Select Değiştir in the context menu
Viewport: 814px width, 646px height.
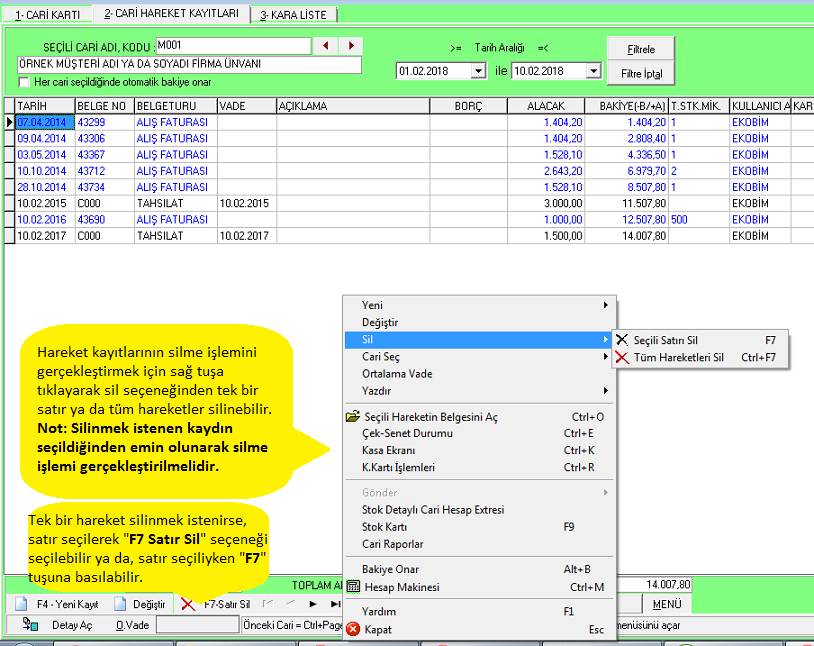pyautogui.click(x=478, y=322)
